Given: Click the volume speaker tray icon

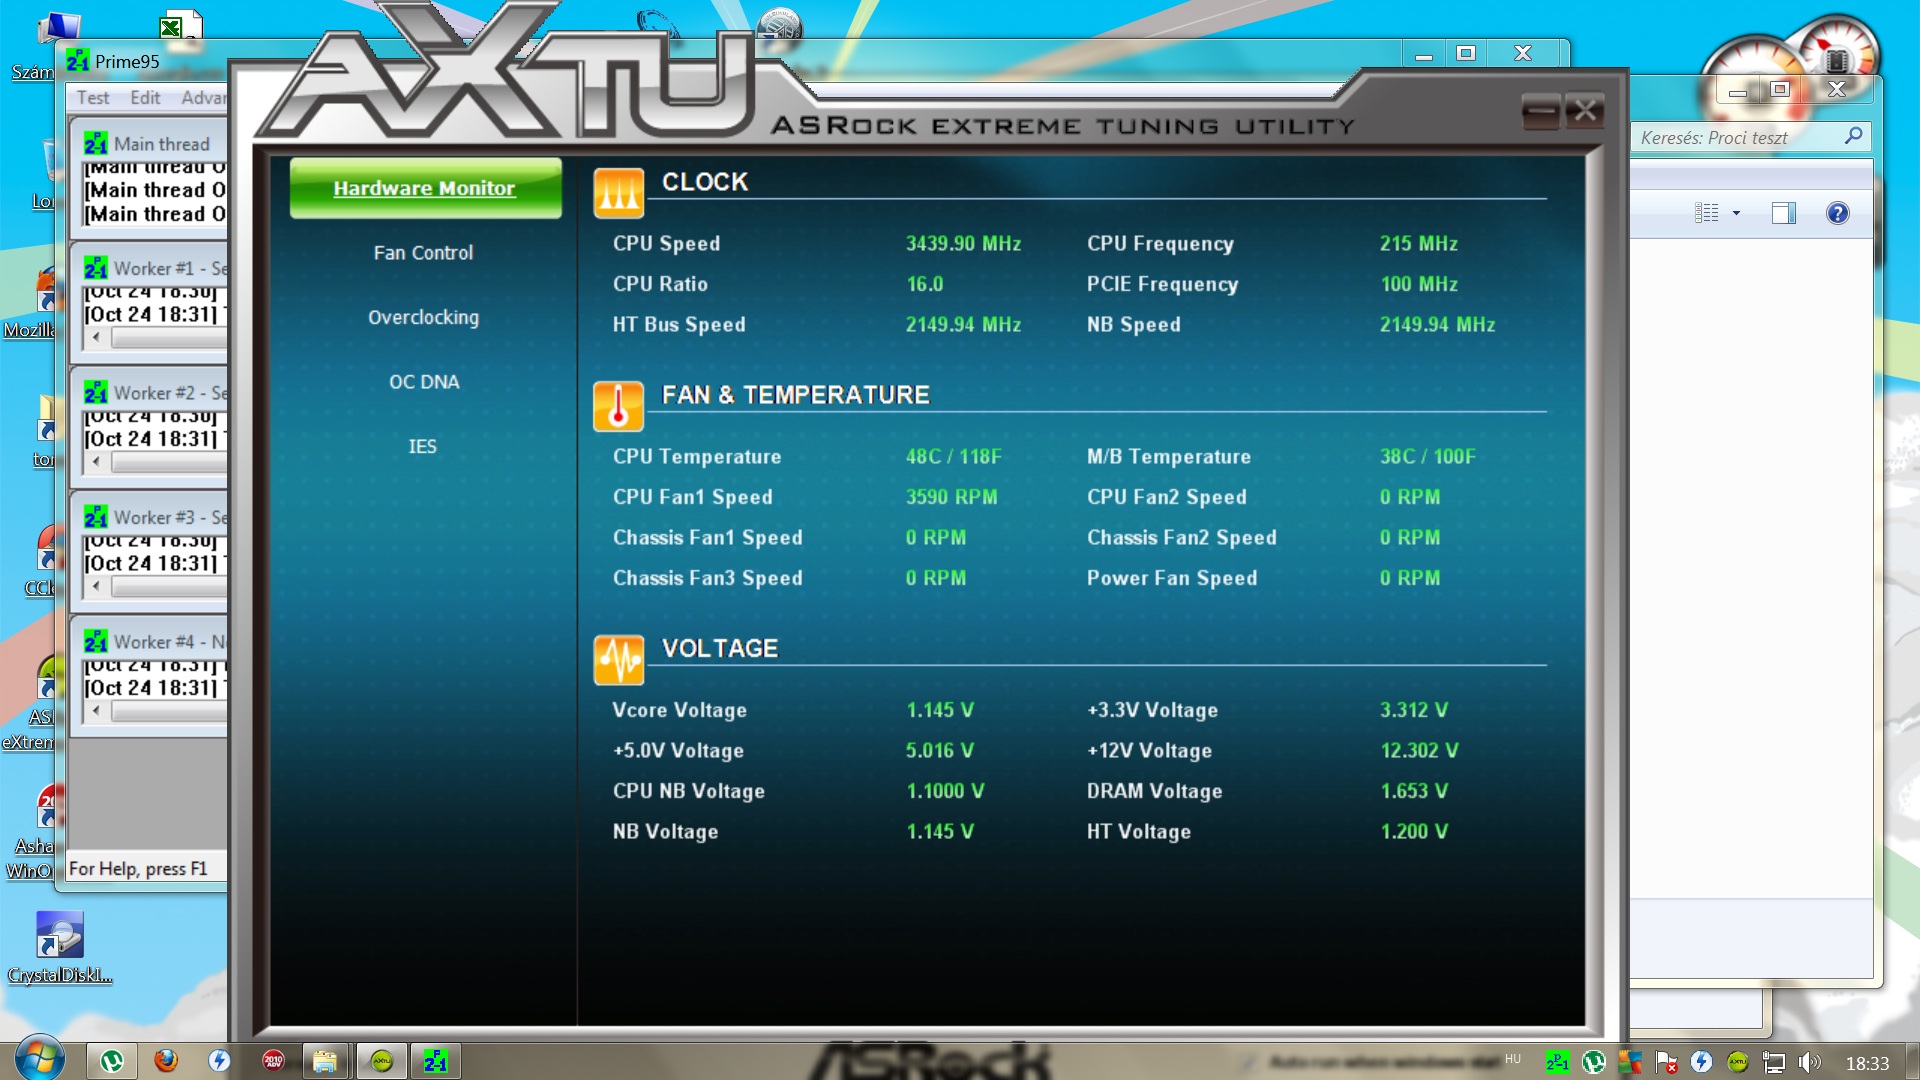Looking at the screenshot, I should tap(1809, 1062).
